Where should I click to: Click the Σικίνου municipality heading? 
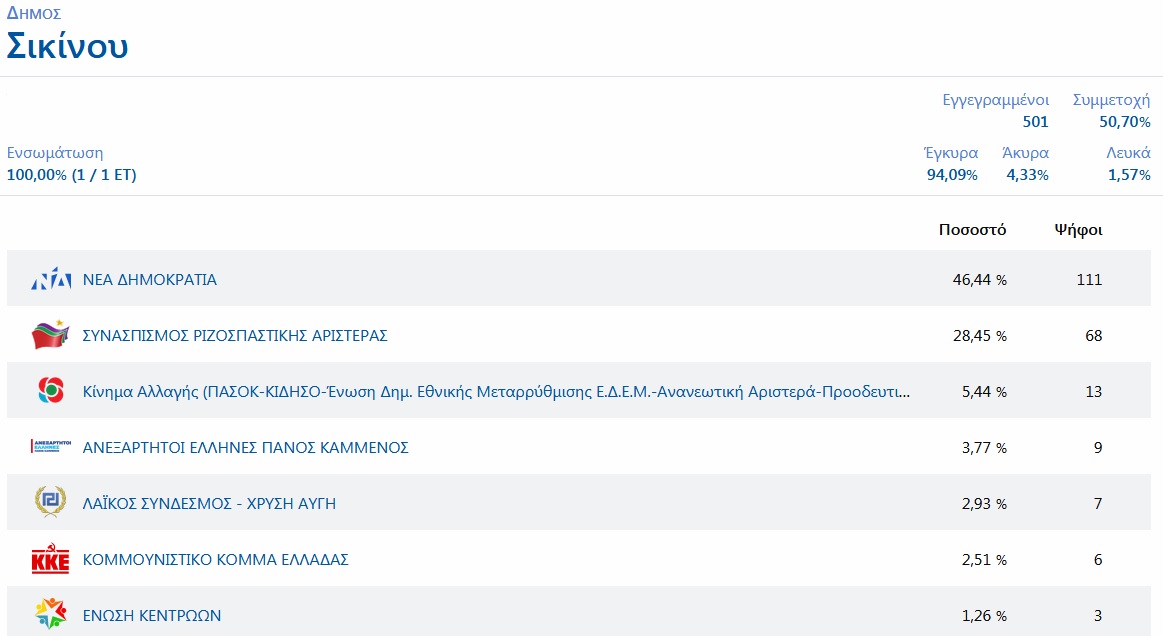point(68,46)
